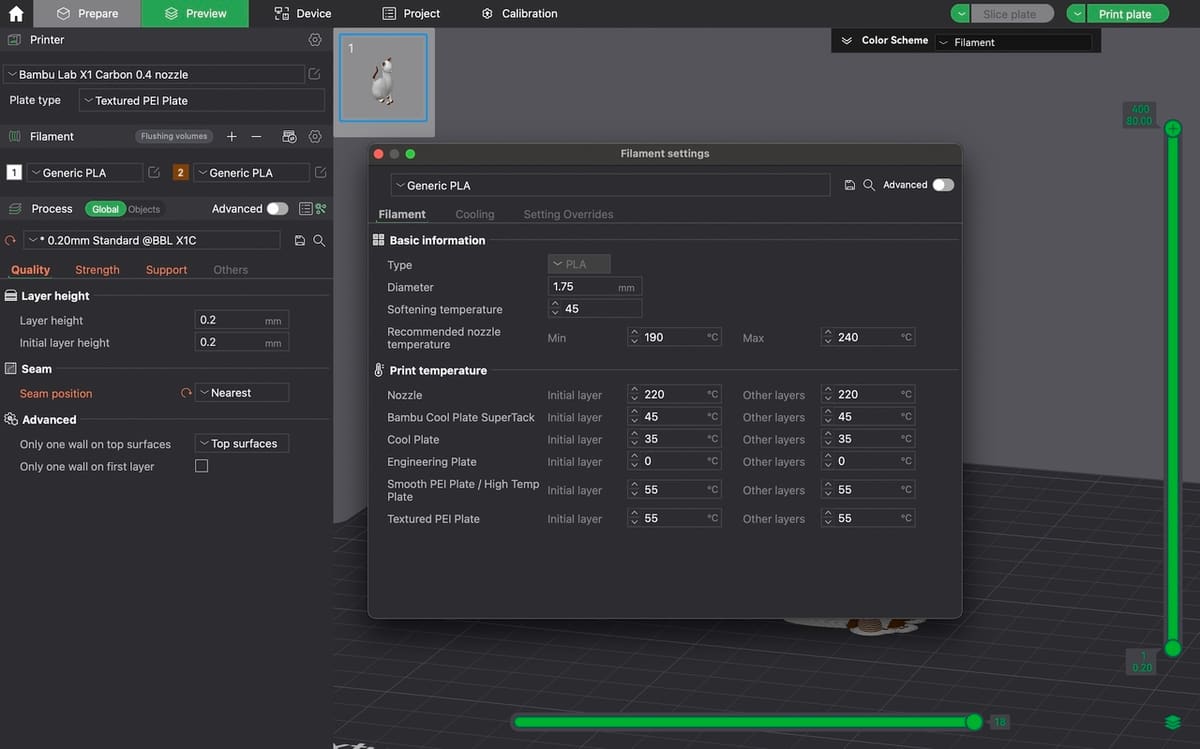Screen dimensions: 1200x749
Task: Open Seam position Nearest dropdown
Action: point(242,393)
